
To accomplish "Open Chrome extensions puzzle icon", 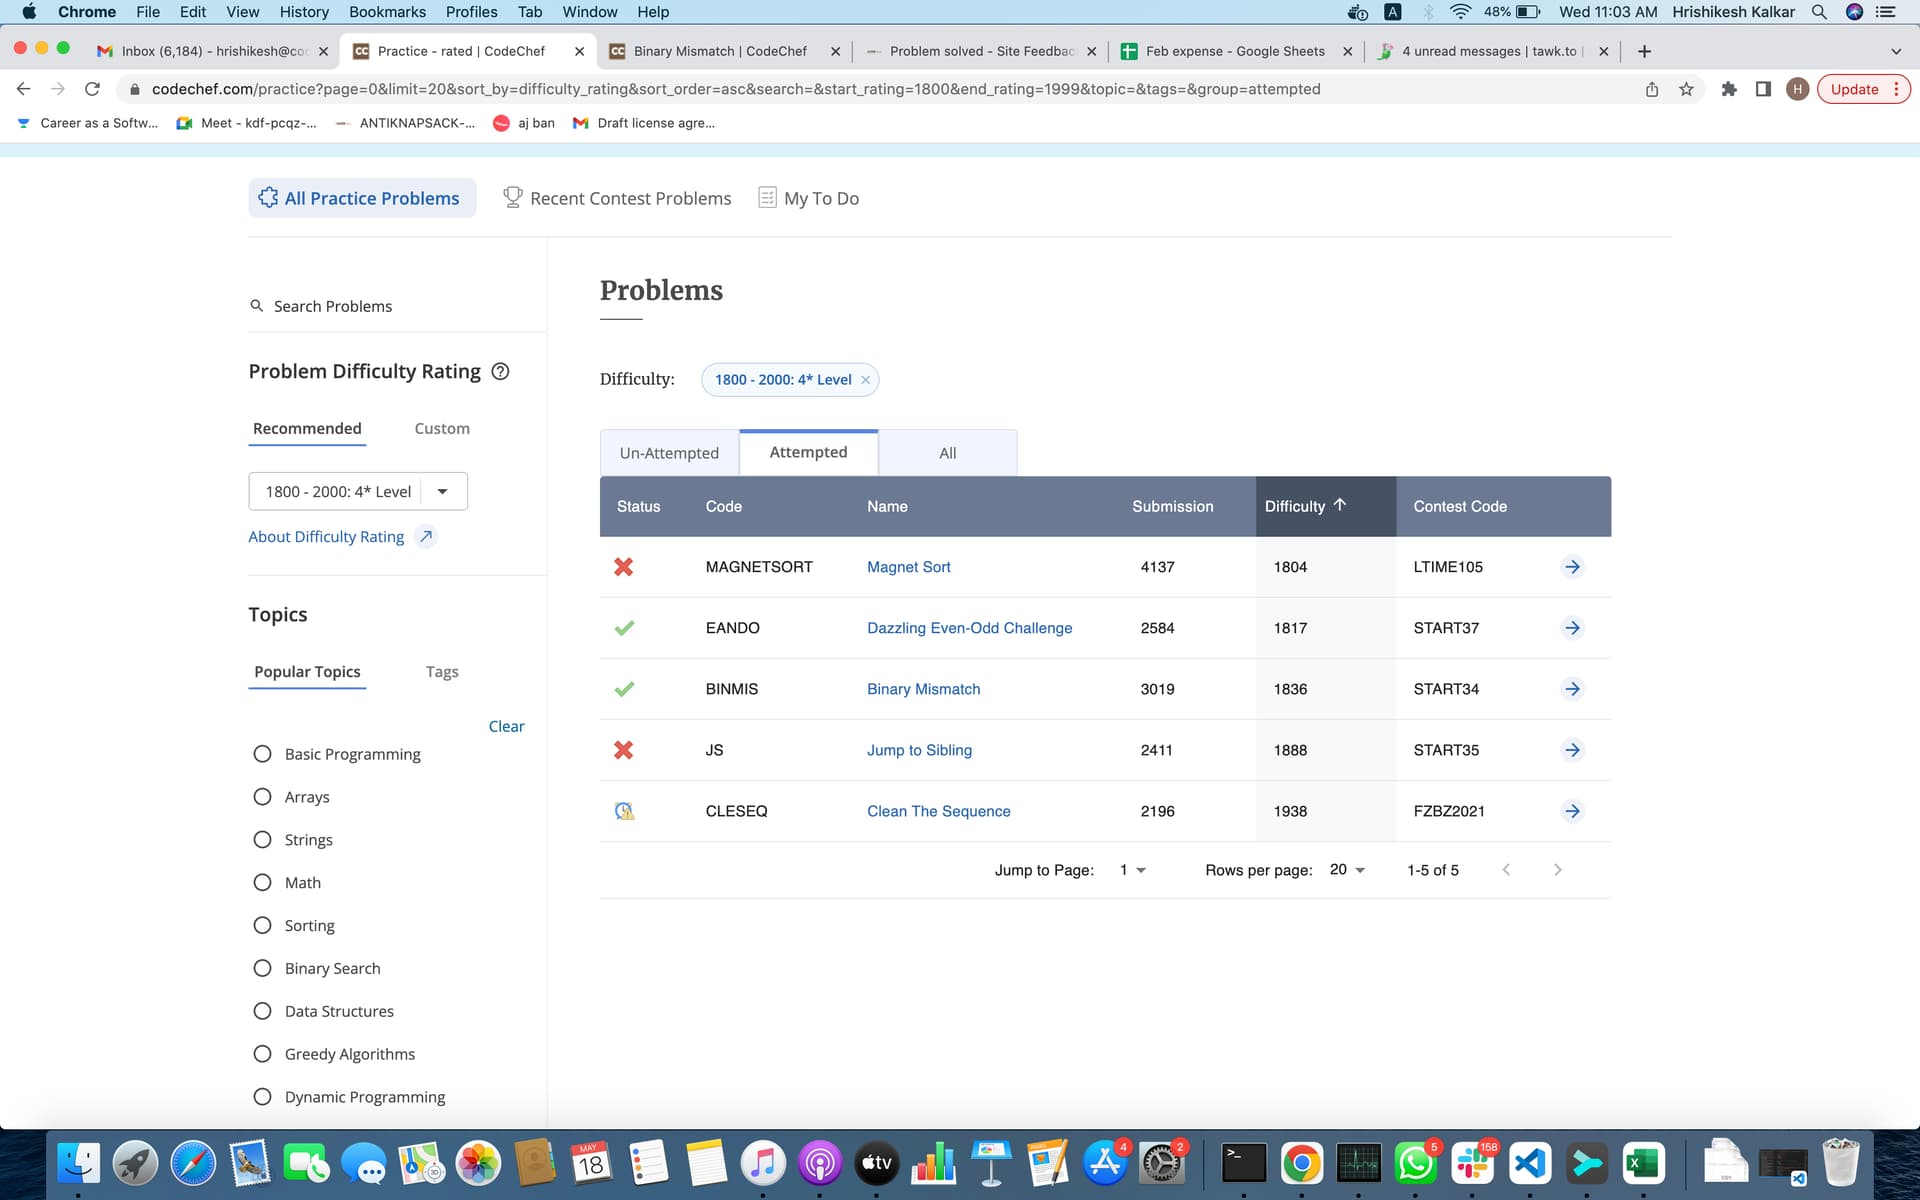I will click(x=1728, y=89).
